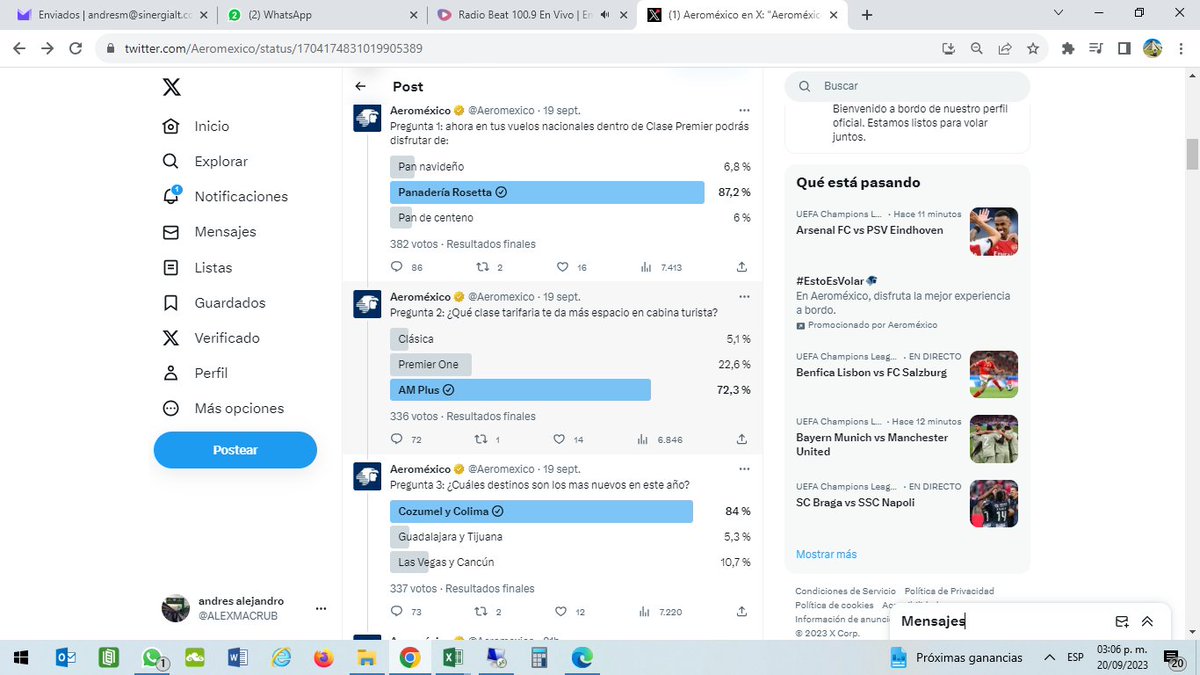Click the browser address bar URL
The width and height of the screenshot is (1200, 675).
[x=273, y=49]
